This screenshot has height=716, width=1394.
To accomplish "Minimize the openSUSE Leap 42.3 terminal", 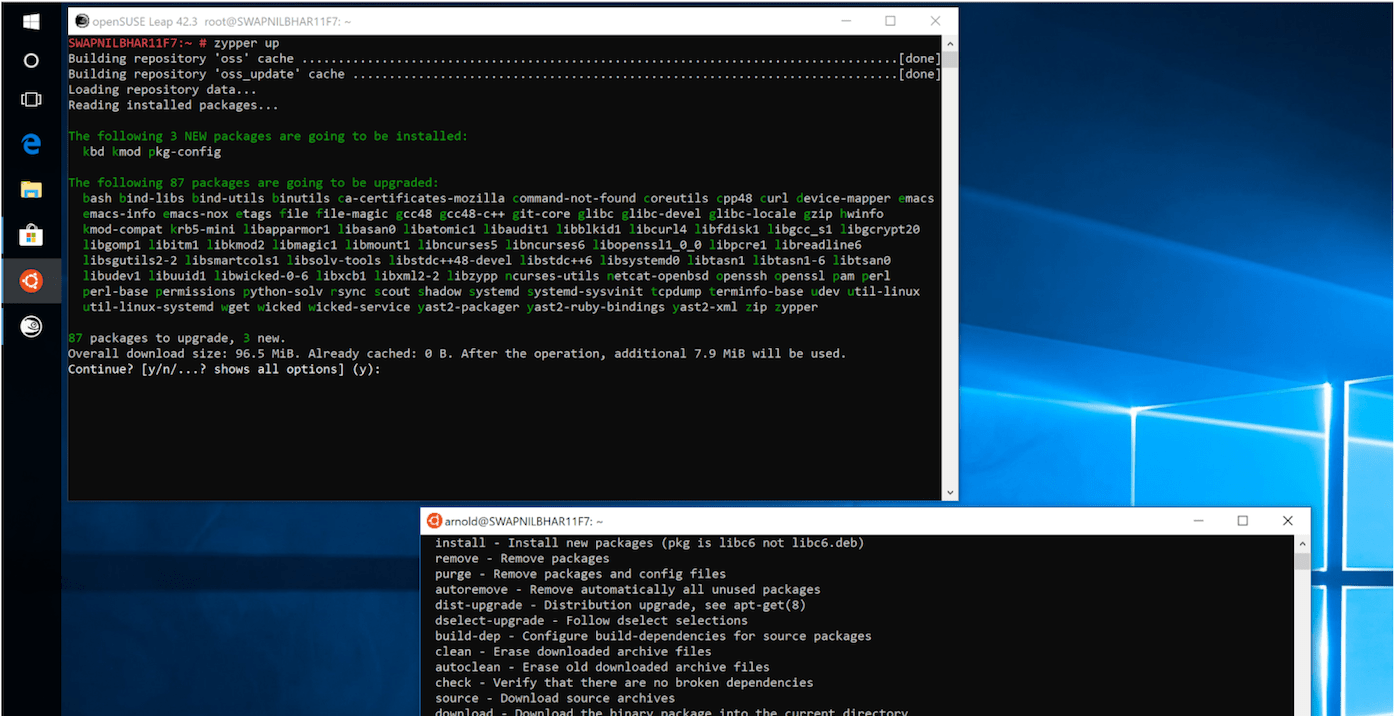I will click(x=844, y=20).
